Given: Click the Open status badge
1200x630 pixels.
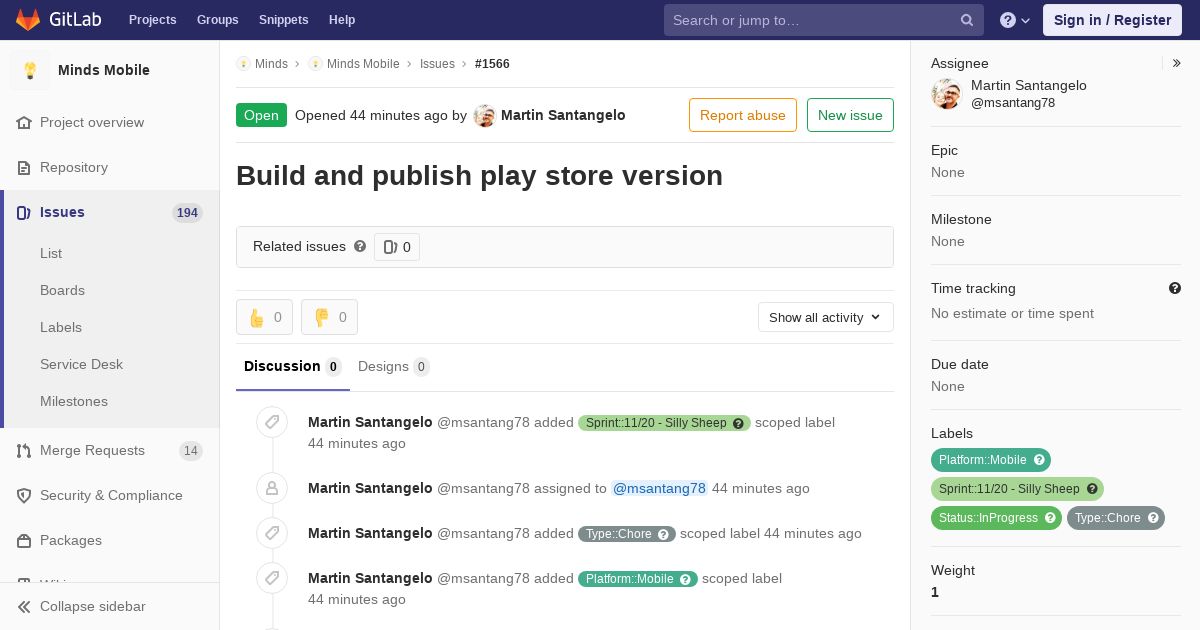Looking at the screenshot, I should pyautogui.click(x=261, y=115).
